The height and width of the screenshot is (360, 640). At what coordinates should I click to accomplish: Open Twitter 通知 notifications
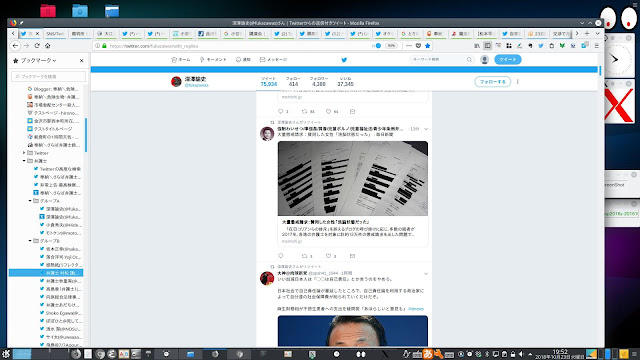[x=243, y=60]
